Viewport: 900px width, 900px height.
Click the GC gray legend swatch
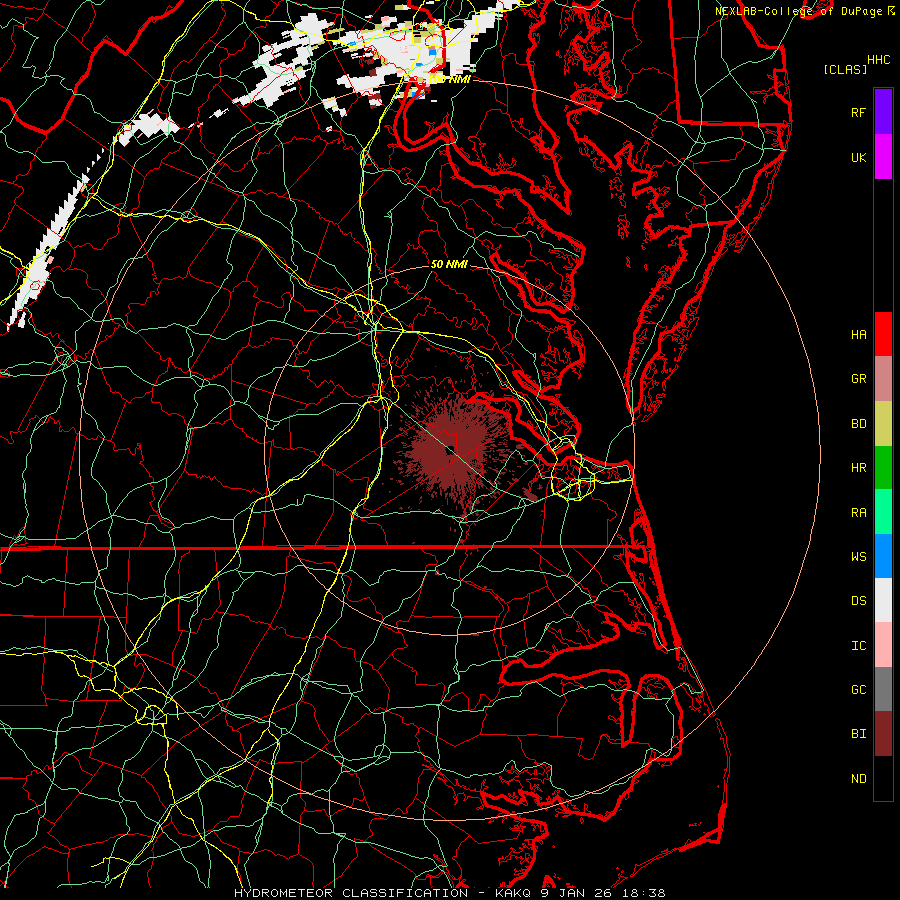coord(883,689)
